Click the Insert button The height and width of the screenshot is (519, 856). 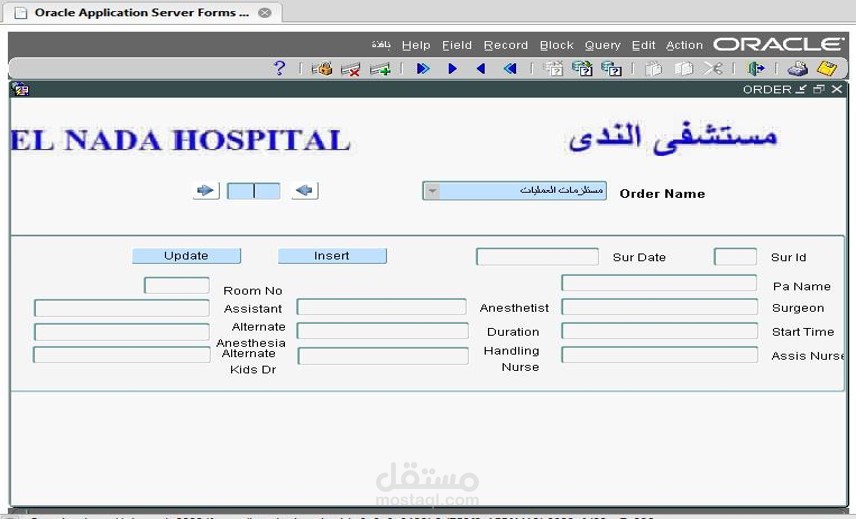(x=332, y=256)
